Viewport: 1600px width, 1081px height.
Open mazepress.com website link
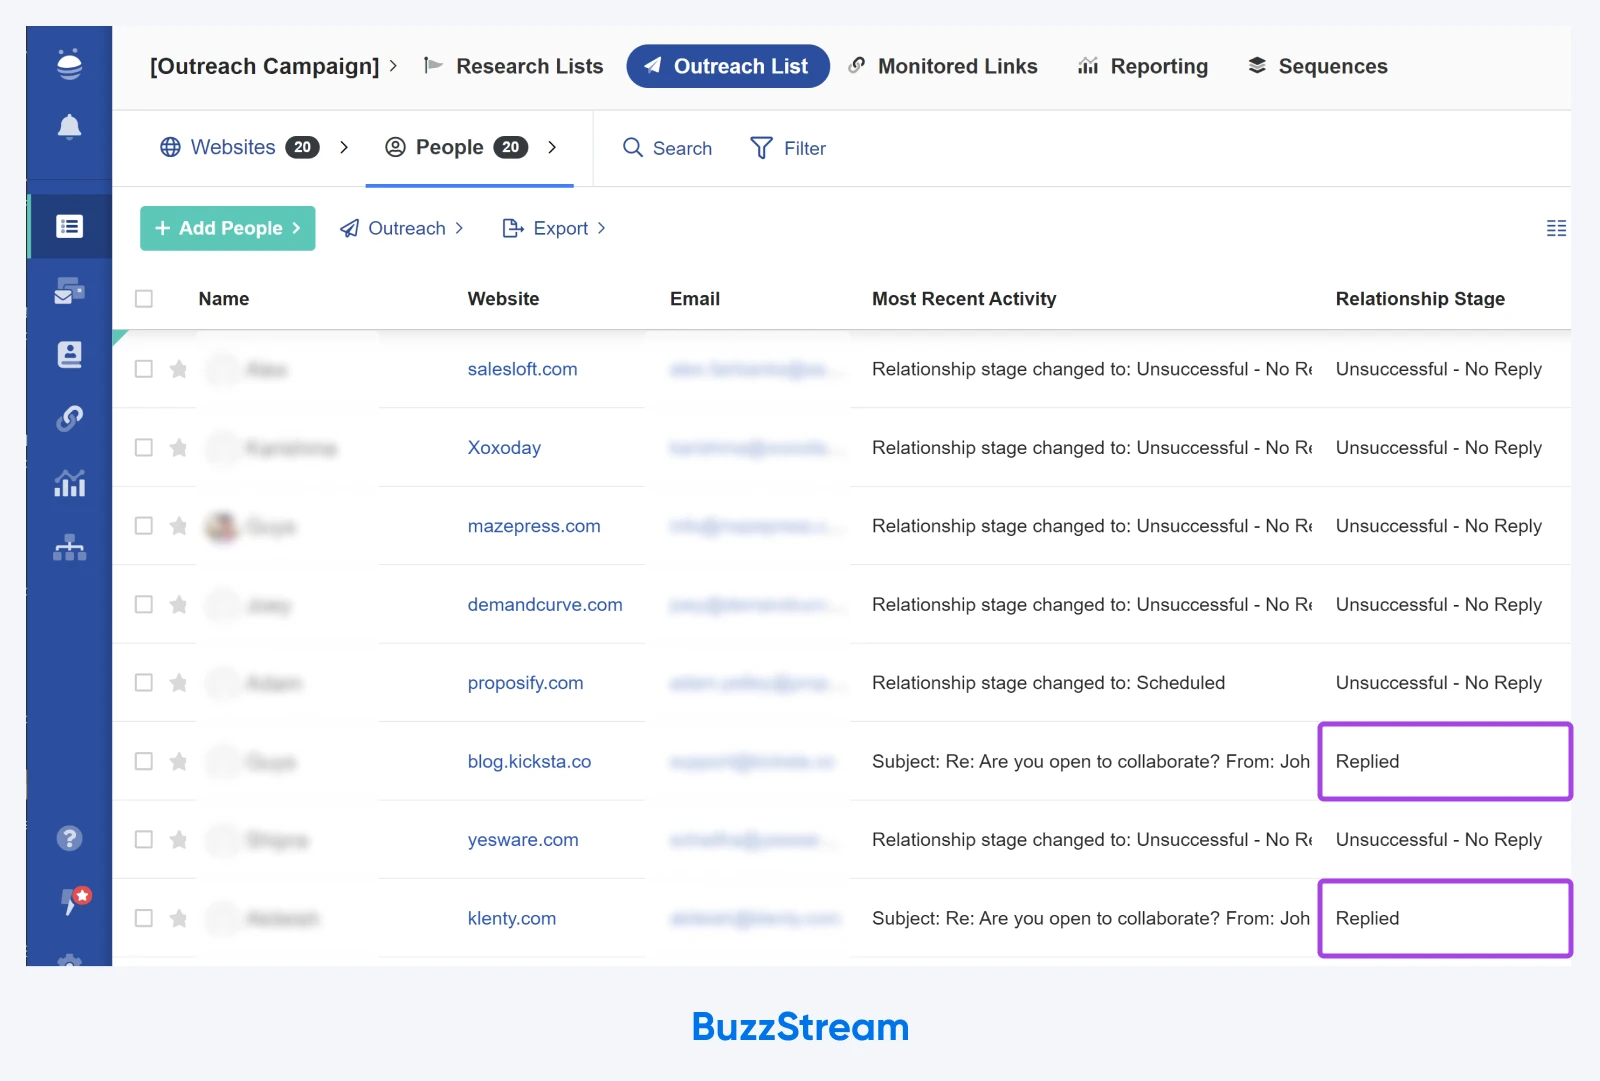click(534, 526)
